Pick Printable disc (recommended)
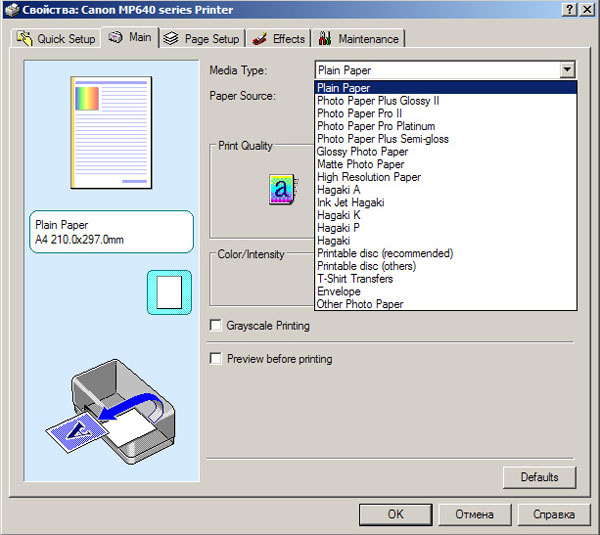This screenshot has height=535, width=600. pos(446,253)
